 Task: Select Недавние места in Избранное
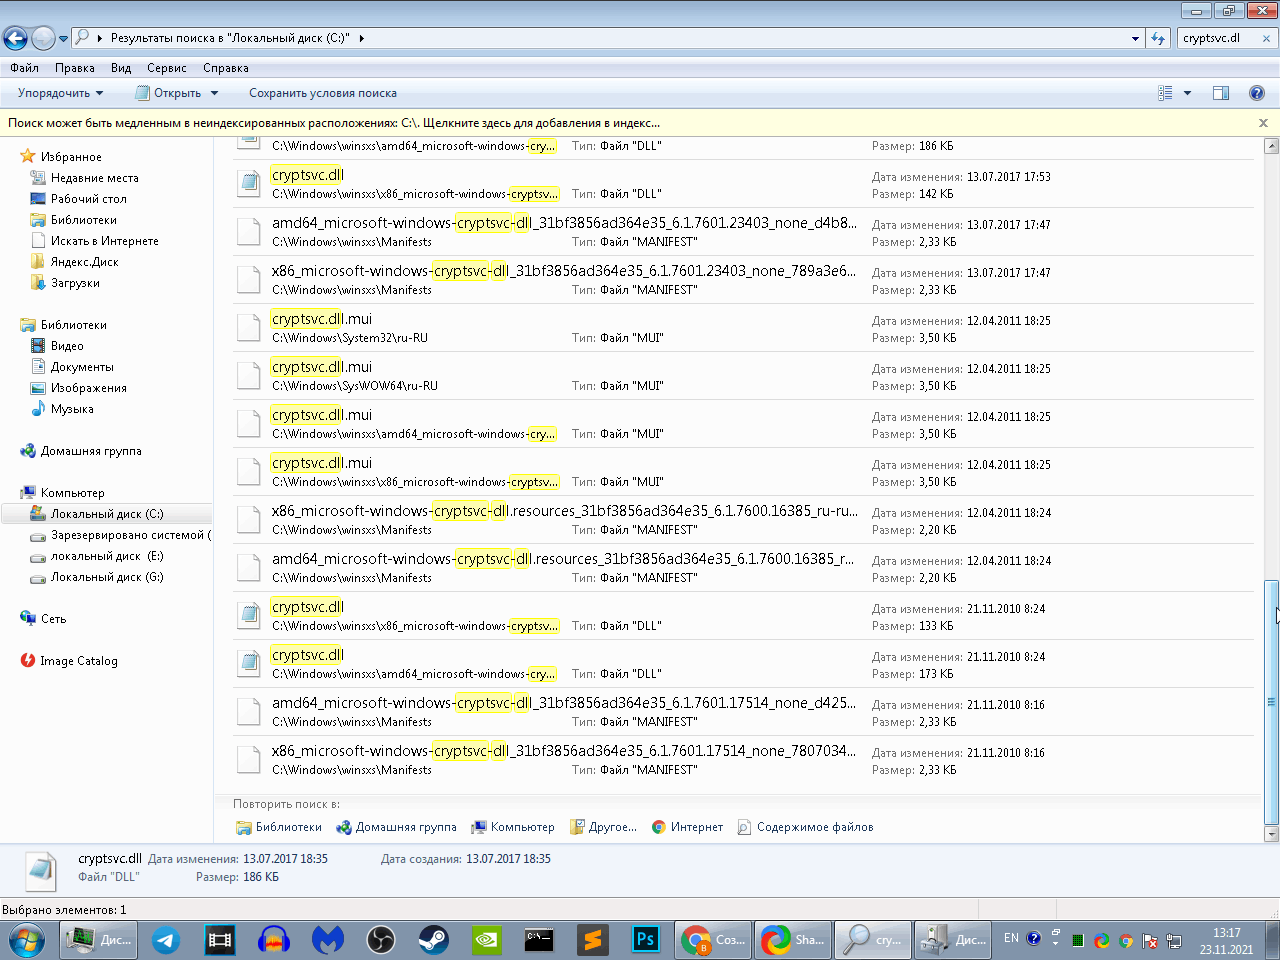coord(84,178)
